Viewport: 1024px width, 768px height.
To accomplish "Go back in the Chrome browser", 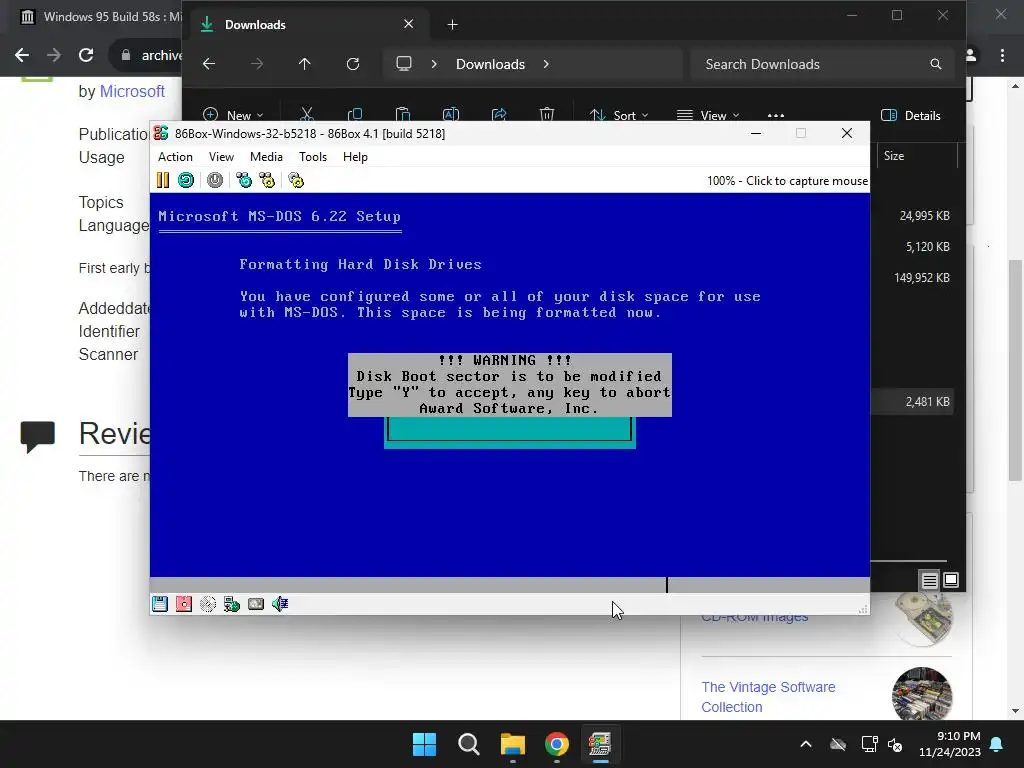I will [22, 55].
